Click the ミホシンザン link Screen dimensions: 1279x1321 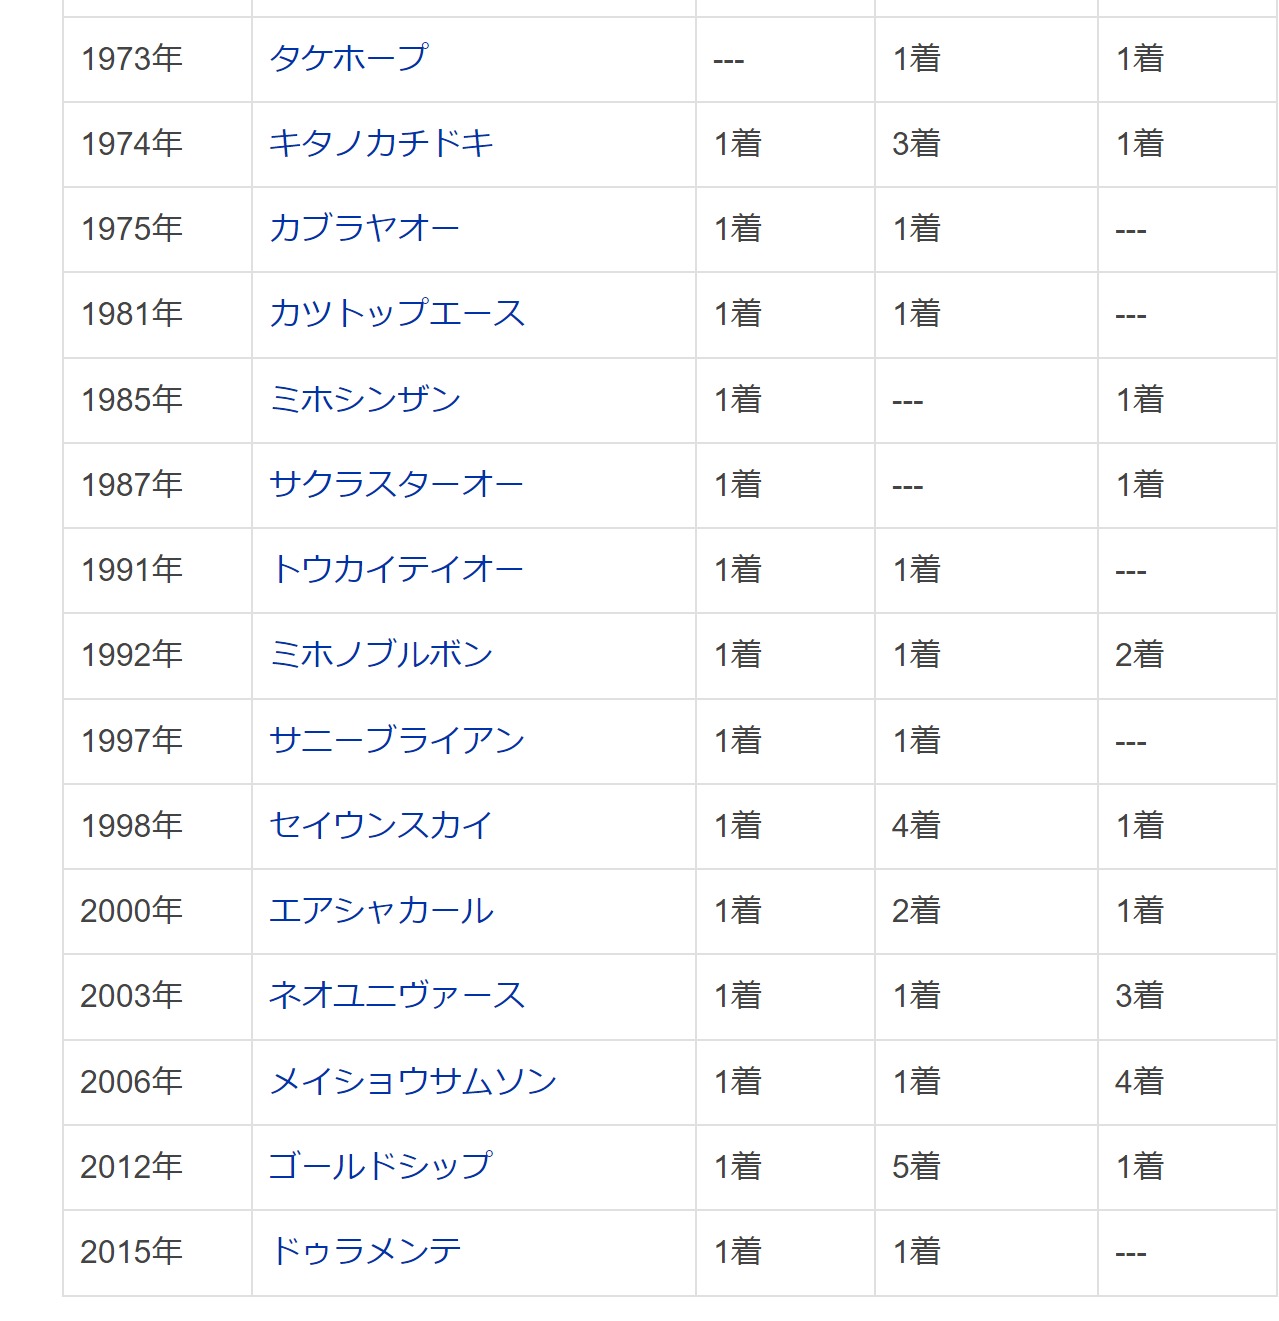tap(365, 400)
